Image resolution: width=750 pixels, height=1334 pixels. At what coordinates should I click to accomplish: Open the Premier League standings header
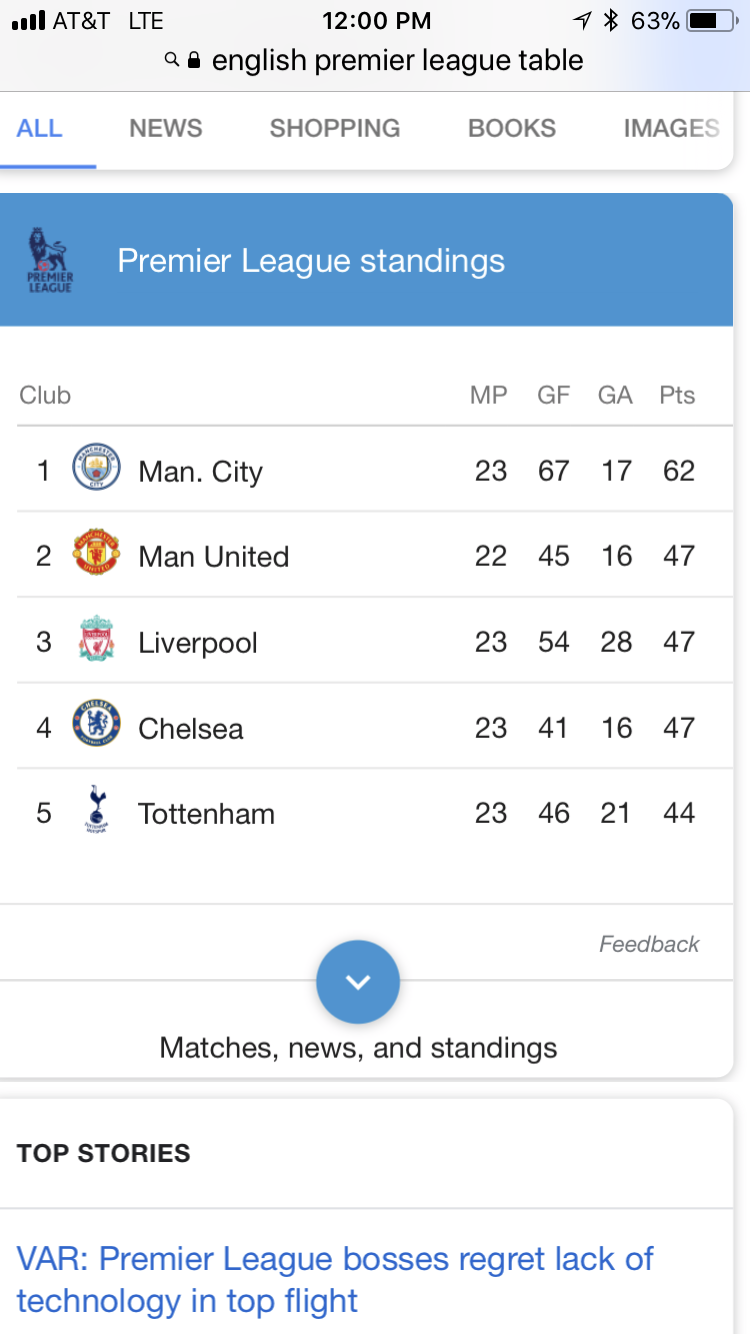(311, 261)
